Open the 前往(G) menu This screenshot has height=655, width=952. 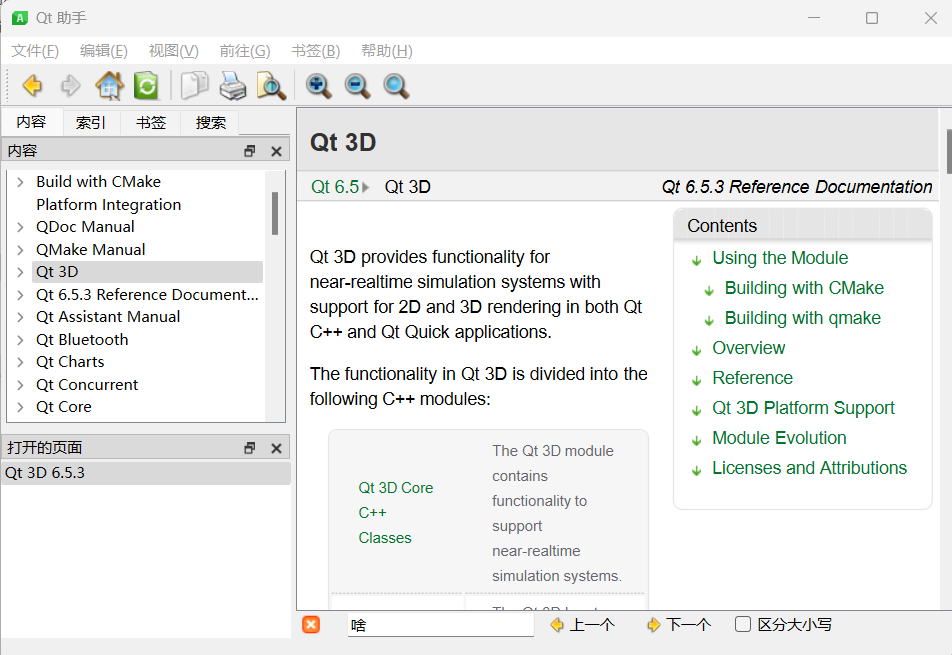click(x=245, y=51)
